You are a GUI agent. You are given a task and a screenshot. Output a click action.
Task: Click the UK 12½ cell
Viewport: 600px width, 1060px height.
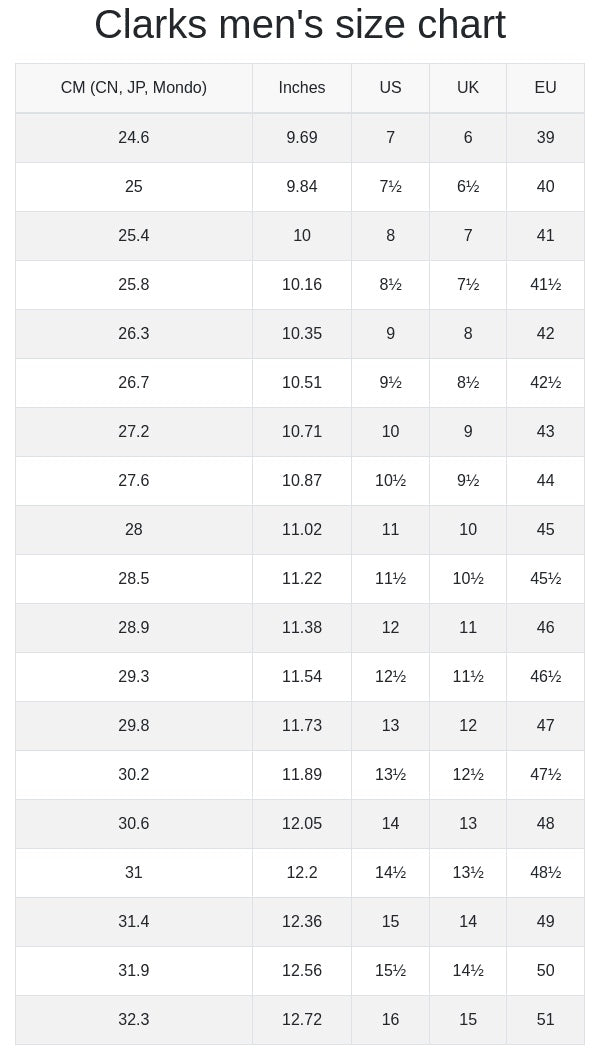coord(468,775)
